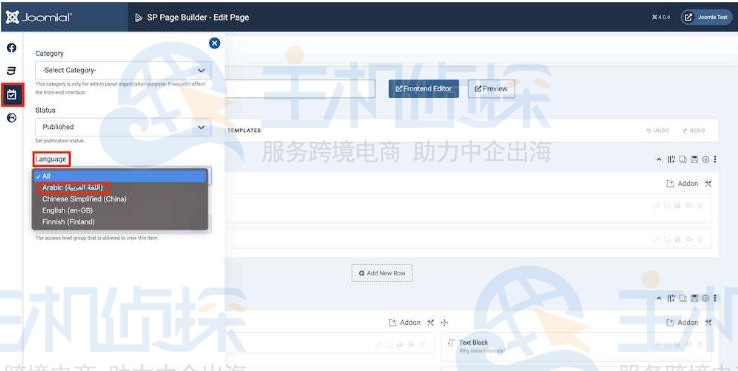Click the 4.0.4 version label
The image size is (738, 371).
661,17
